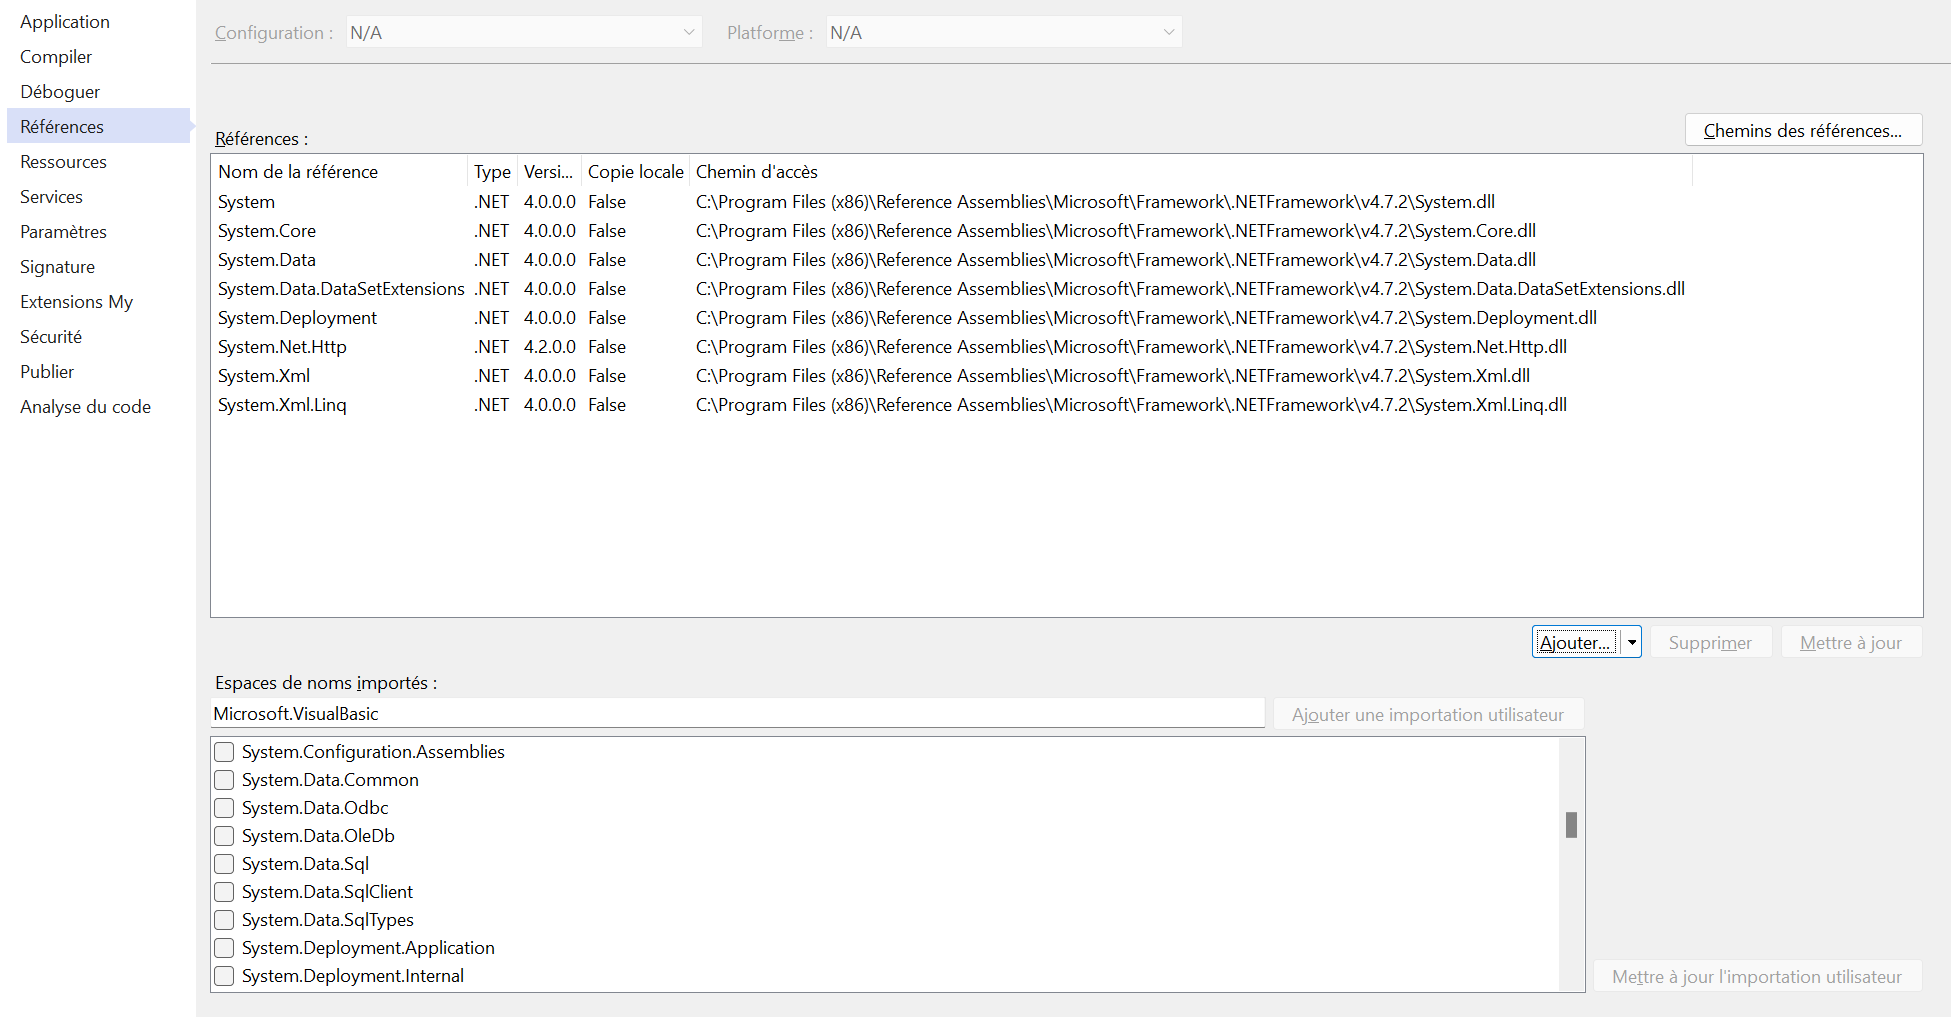Screen dimensions: 1951x1017
Task: Sort by Nom de la référence column
Action: point(339,171)
